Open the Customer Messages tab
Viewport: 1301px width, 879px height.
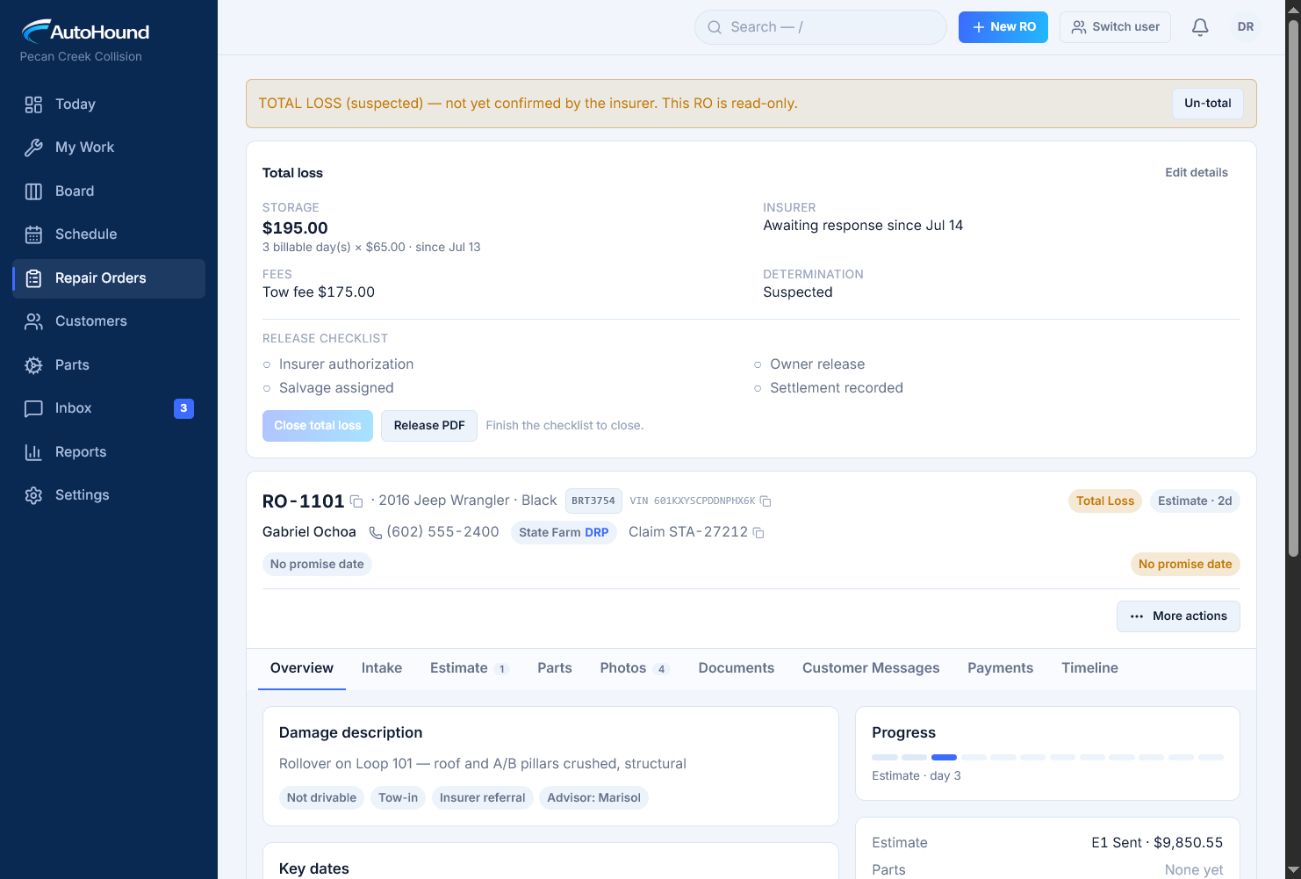tap(871, 668)
